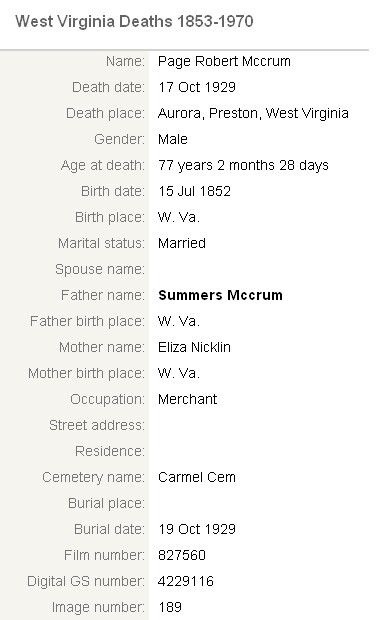
Task: Click the birth date 15 Jul 1852
Action: [x=194, y=191]
